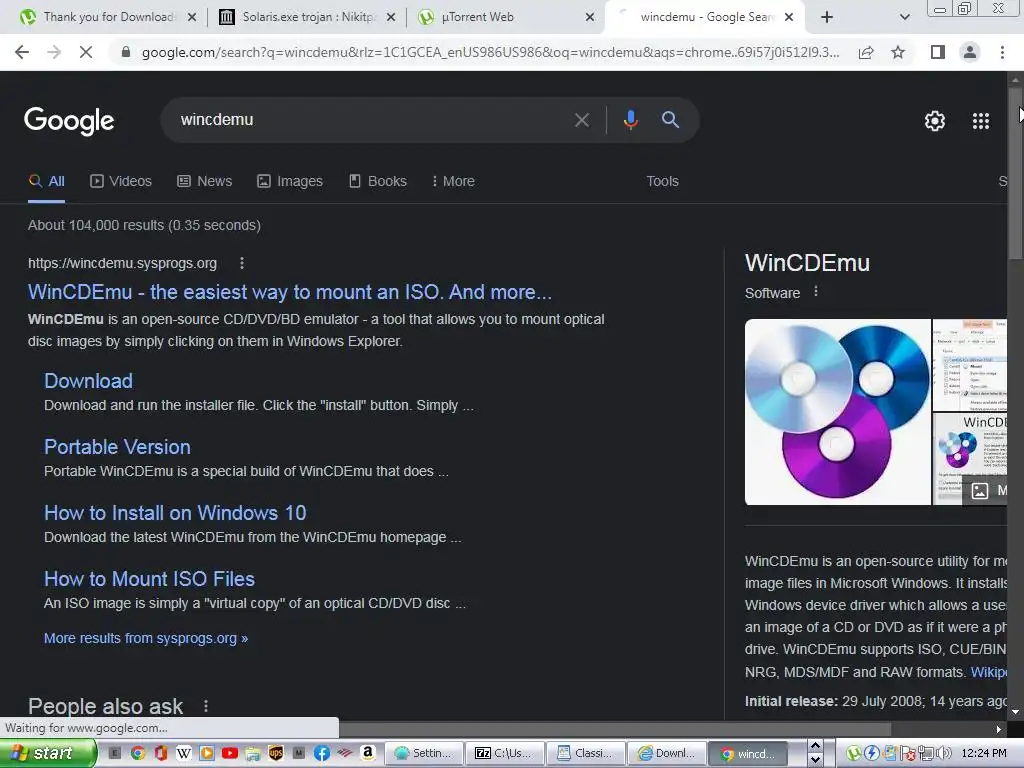Viewport: 1024px width, 768px height.
Task: Switch to the Settin... taskbar window
Action: click(x=424, y=753)
